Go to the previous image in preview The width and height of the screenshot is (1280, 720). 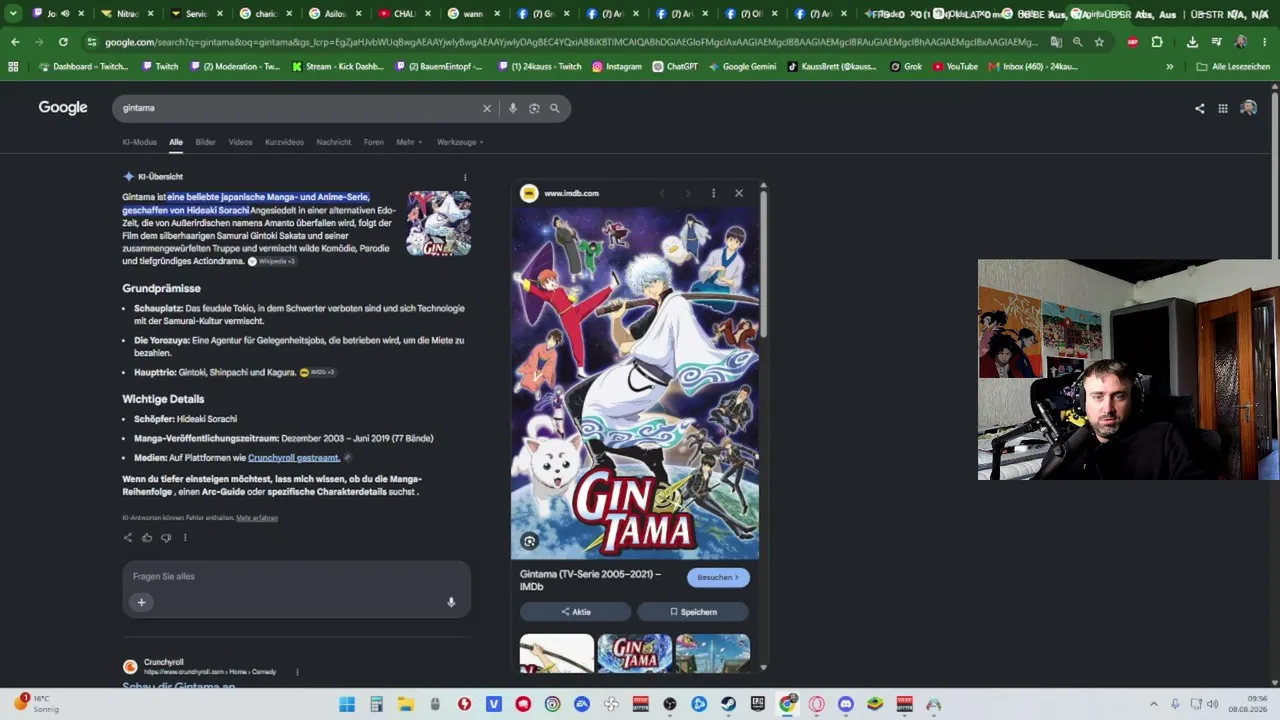pos(661,193)
